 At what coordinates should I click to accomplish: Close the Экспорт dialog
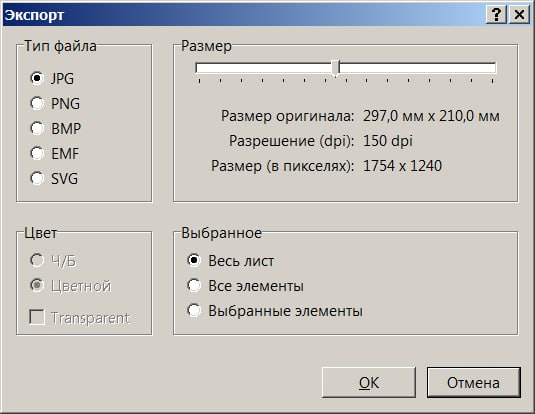point(519,15)
